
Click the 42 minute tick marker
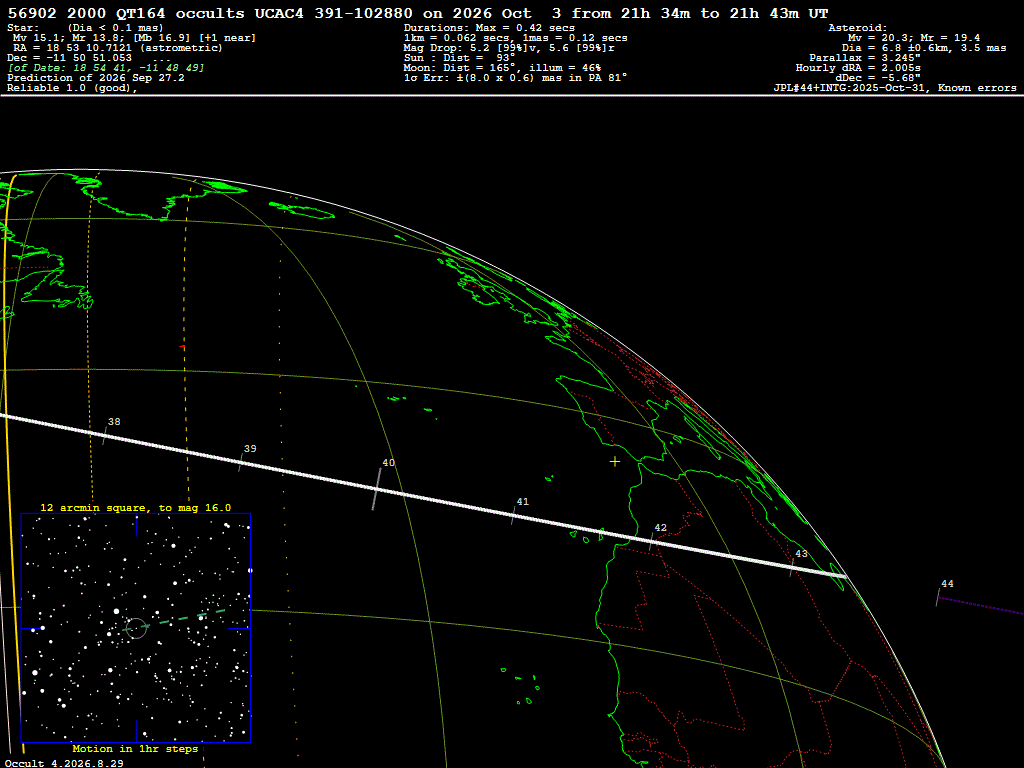(651, 542)
